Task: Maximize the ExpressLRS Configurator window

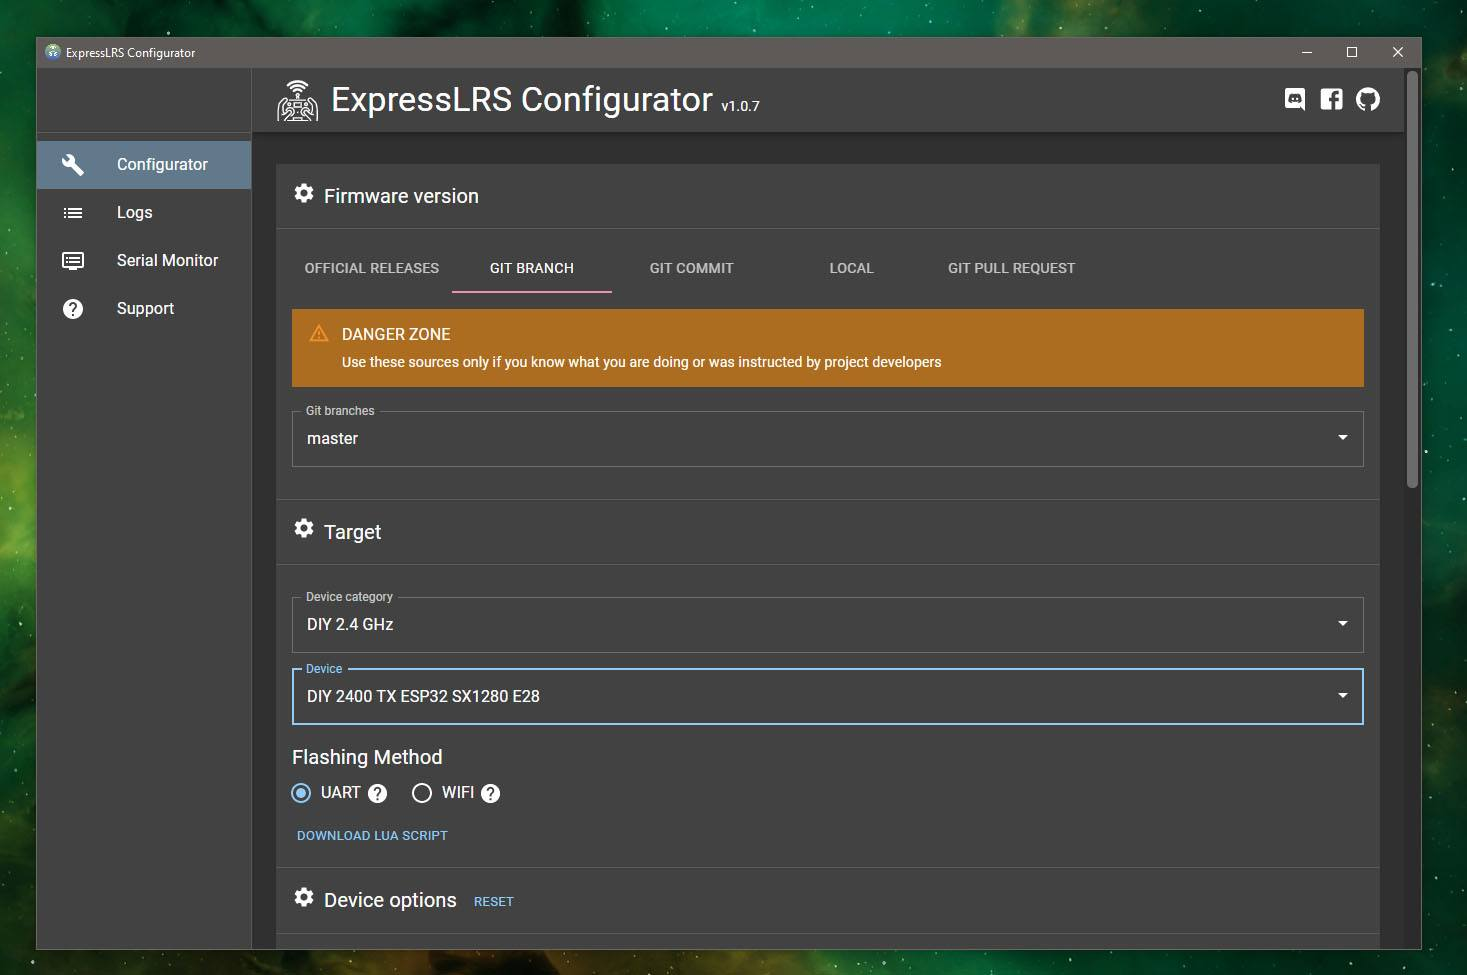Action: pos(1352,52)
